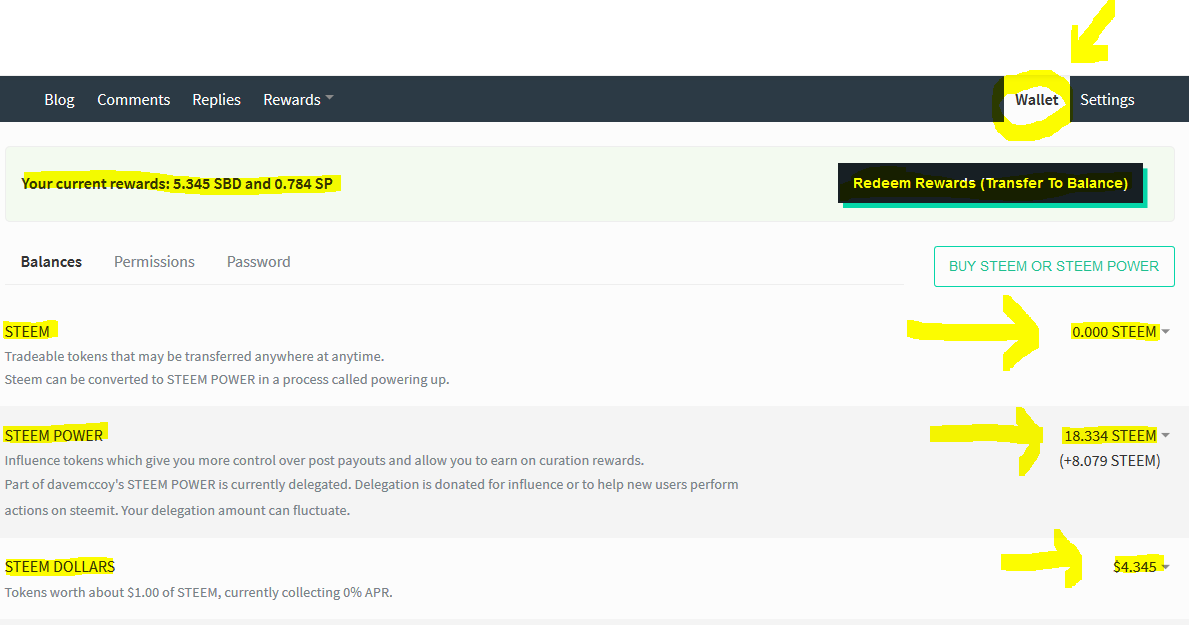Open the Blog tab

point(59,99)
